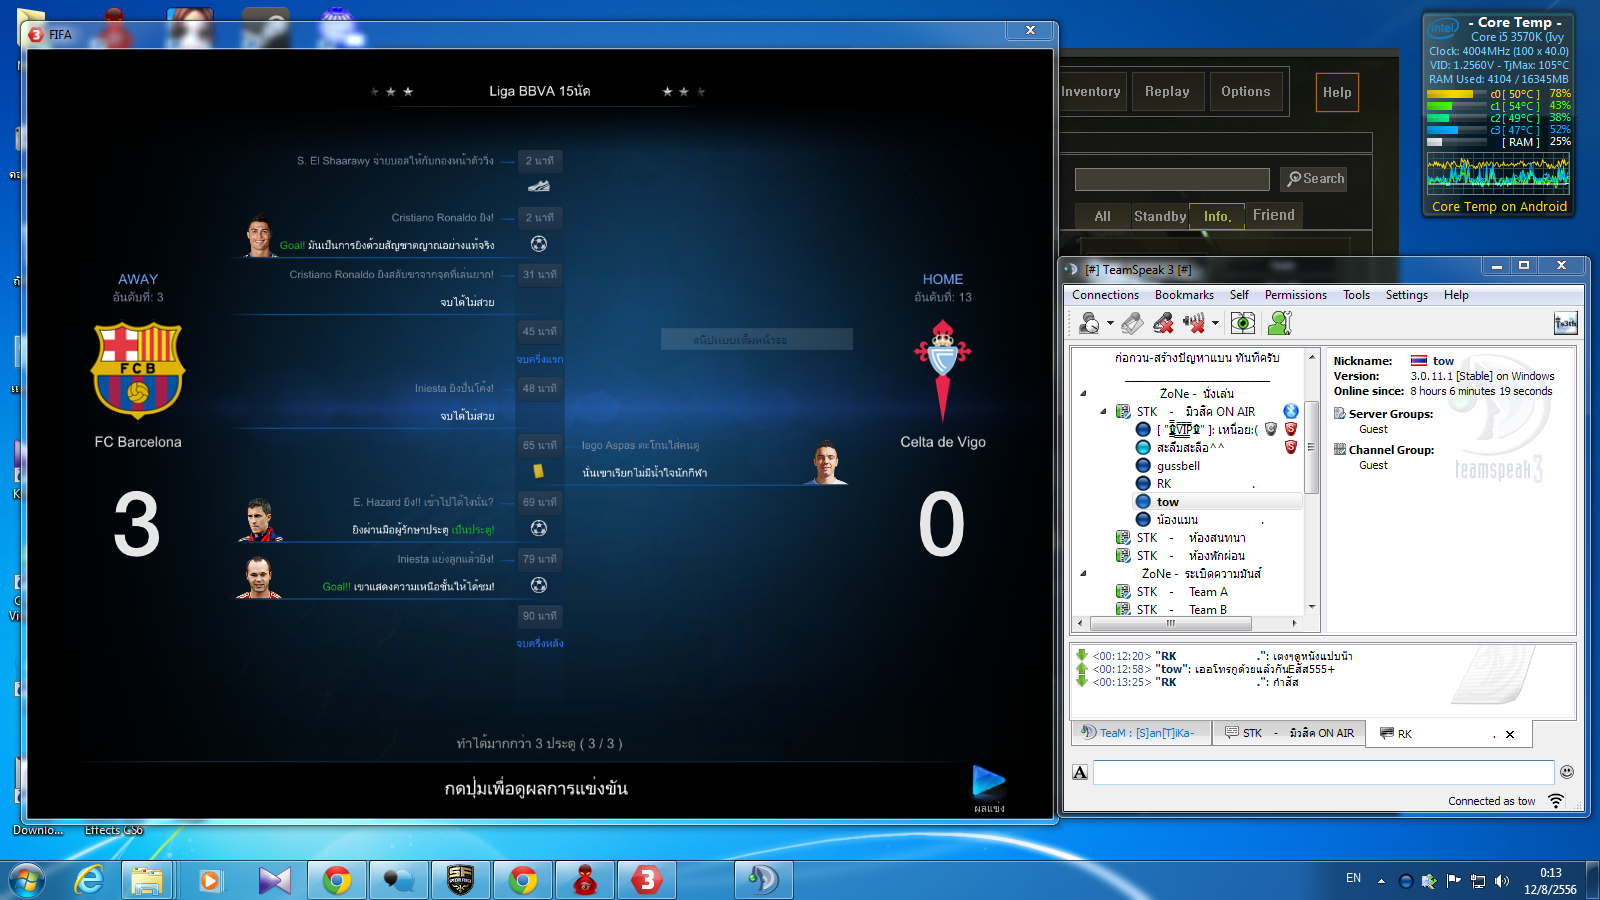Viewport: 1600px width, 900px height.
Task: Click the Celta de Vigo crest
Action: click(x=942, y=370)
